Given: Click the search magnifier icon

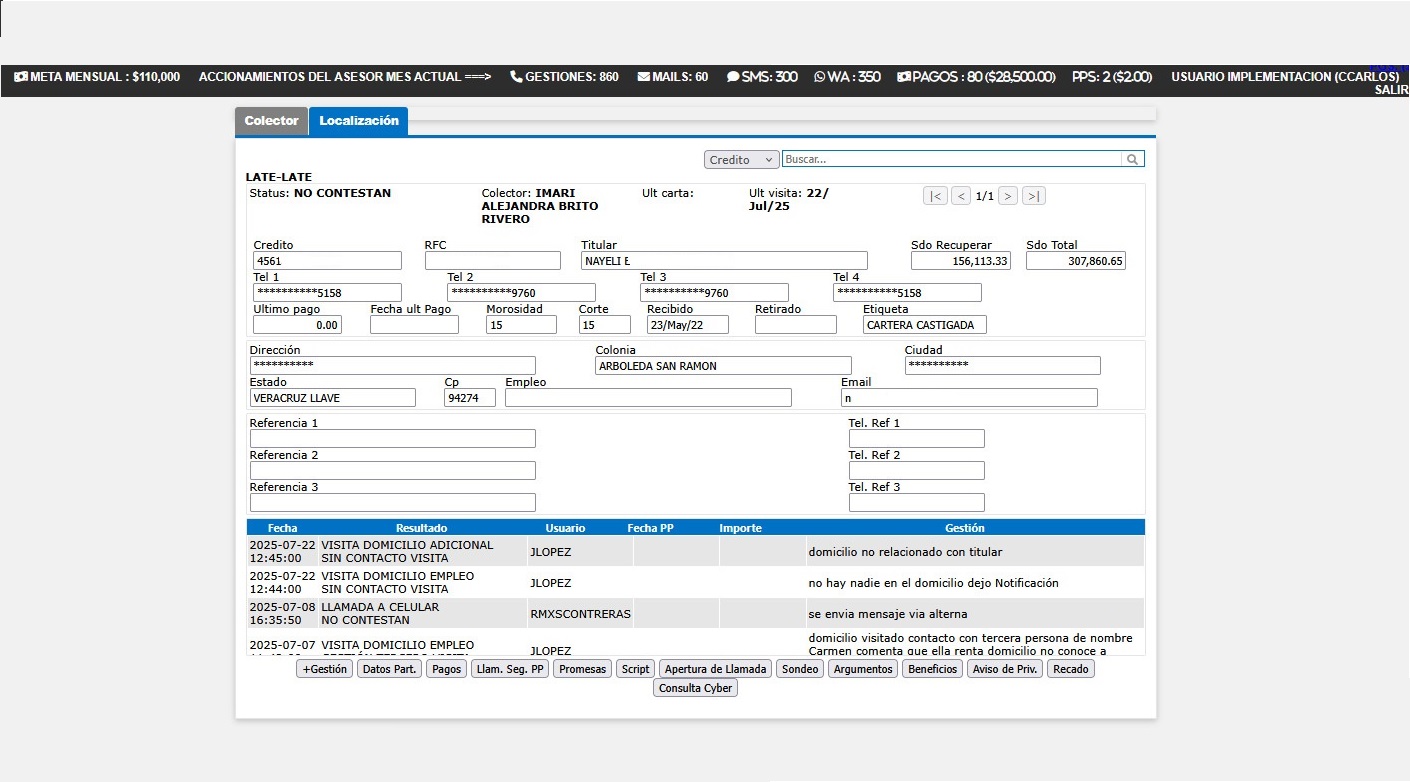Looking at the screenshot, I should click(x=1132, y=159).
